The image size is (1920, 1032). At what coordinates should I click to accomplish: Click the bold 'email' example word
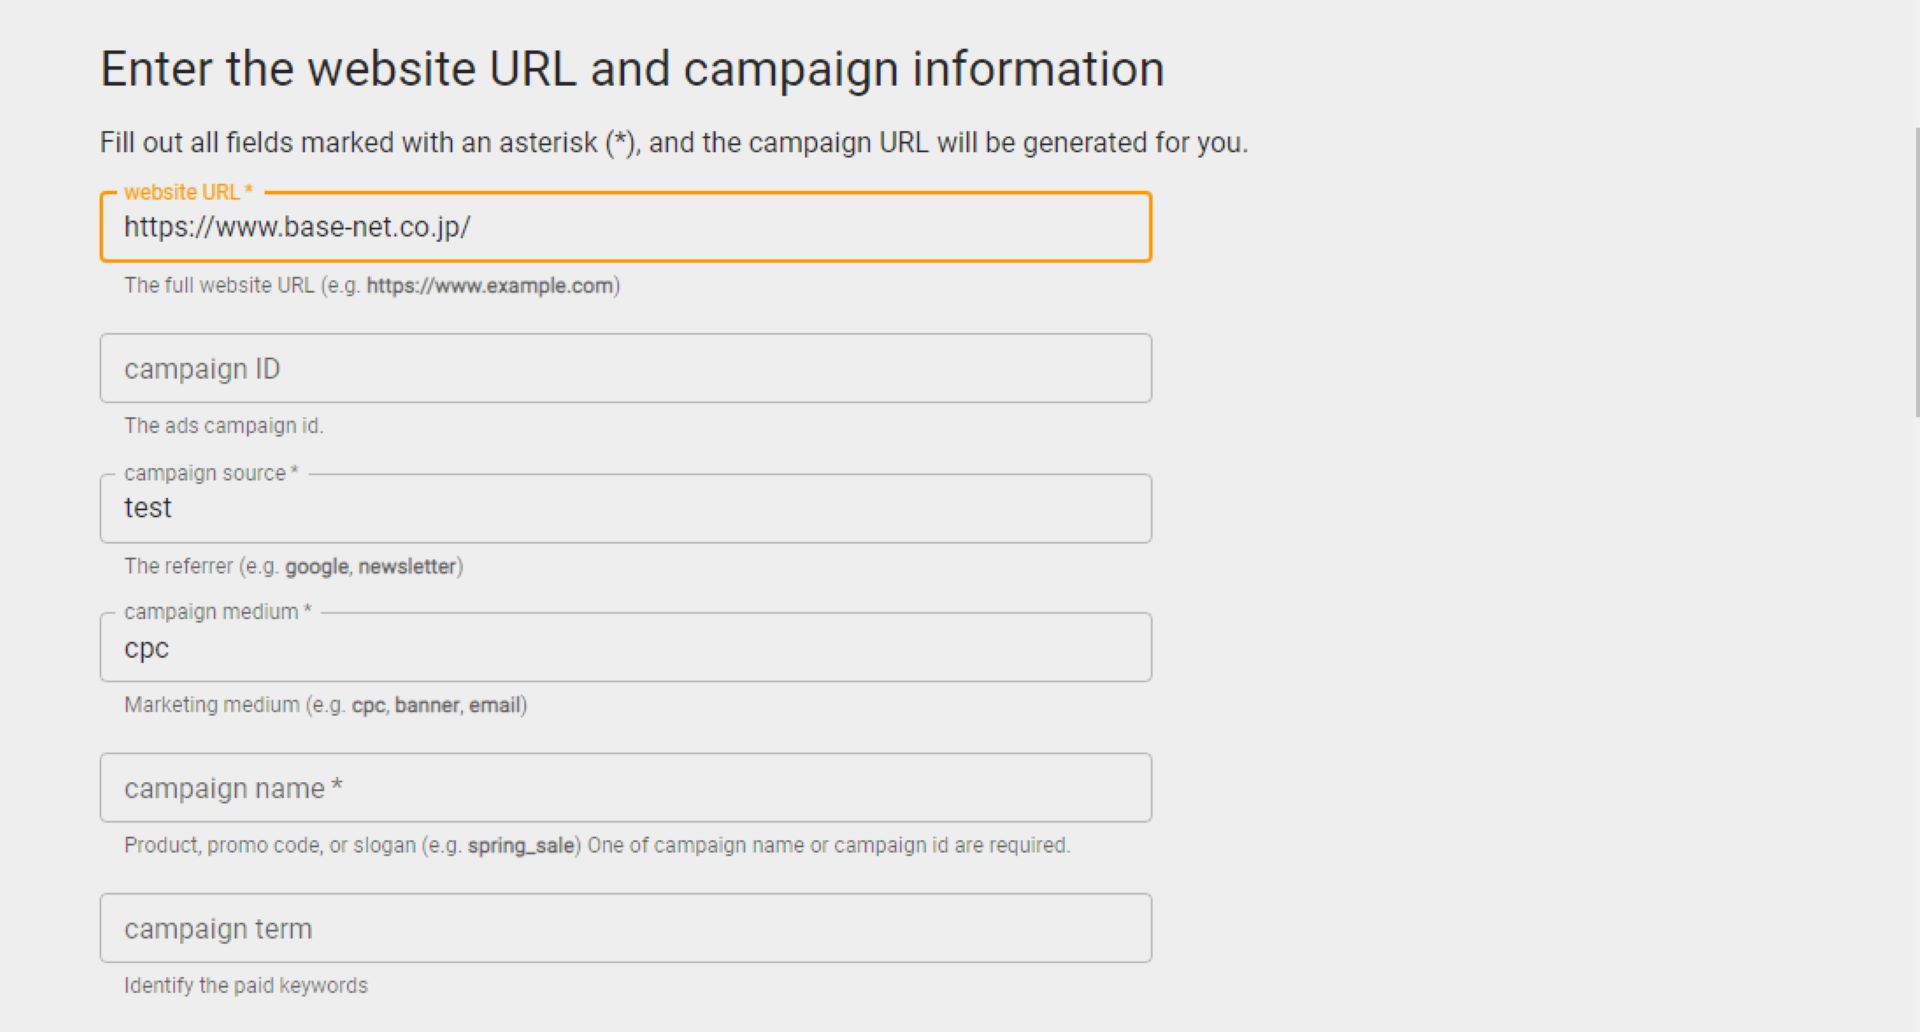click(x=495, y=705)
